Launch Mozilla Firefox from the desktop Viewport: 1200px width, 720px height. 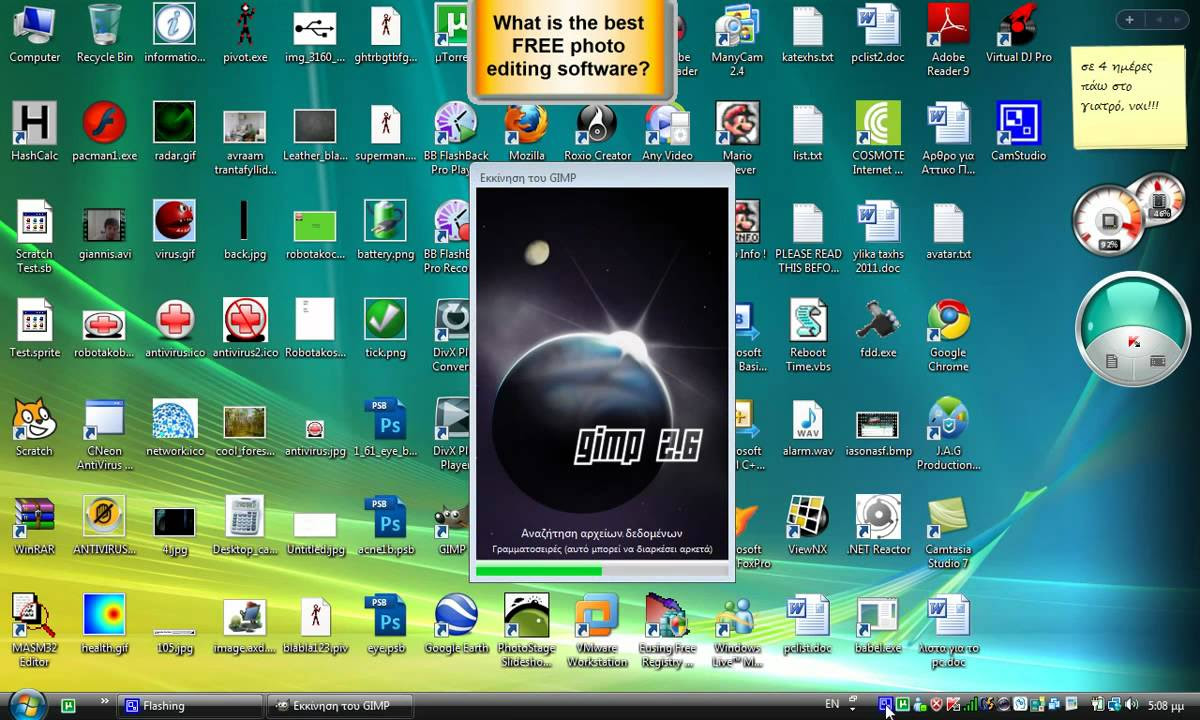[526, 130]
